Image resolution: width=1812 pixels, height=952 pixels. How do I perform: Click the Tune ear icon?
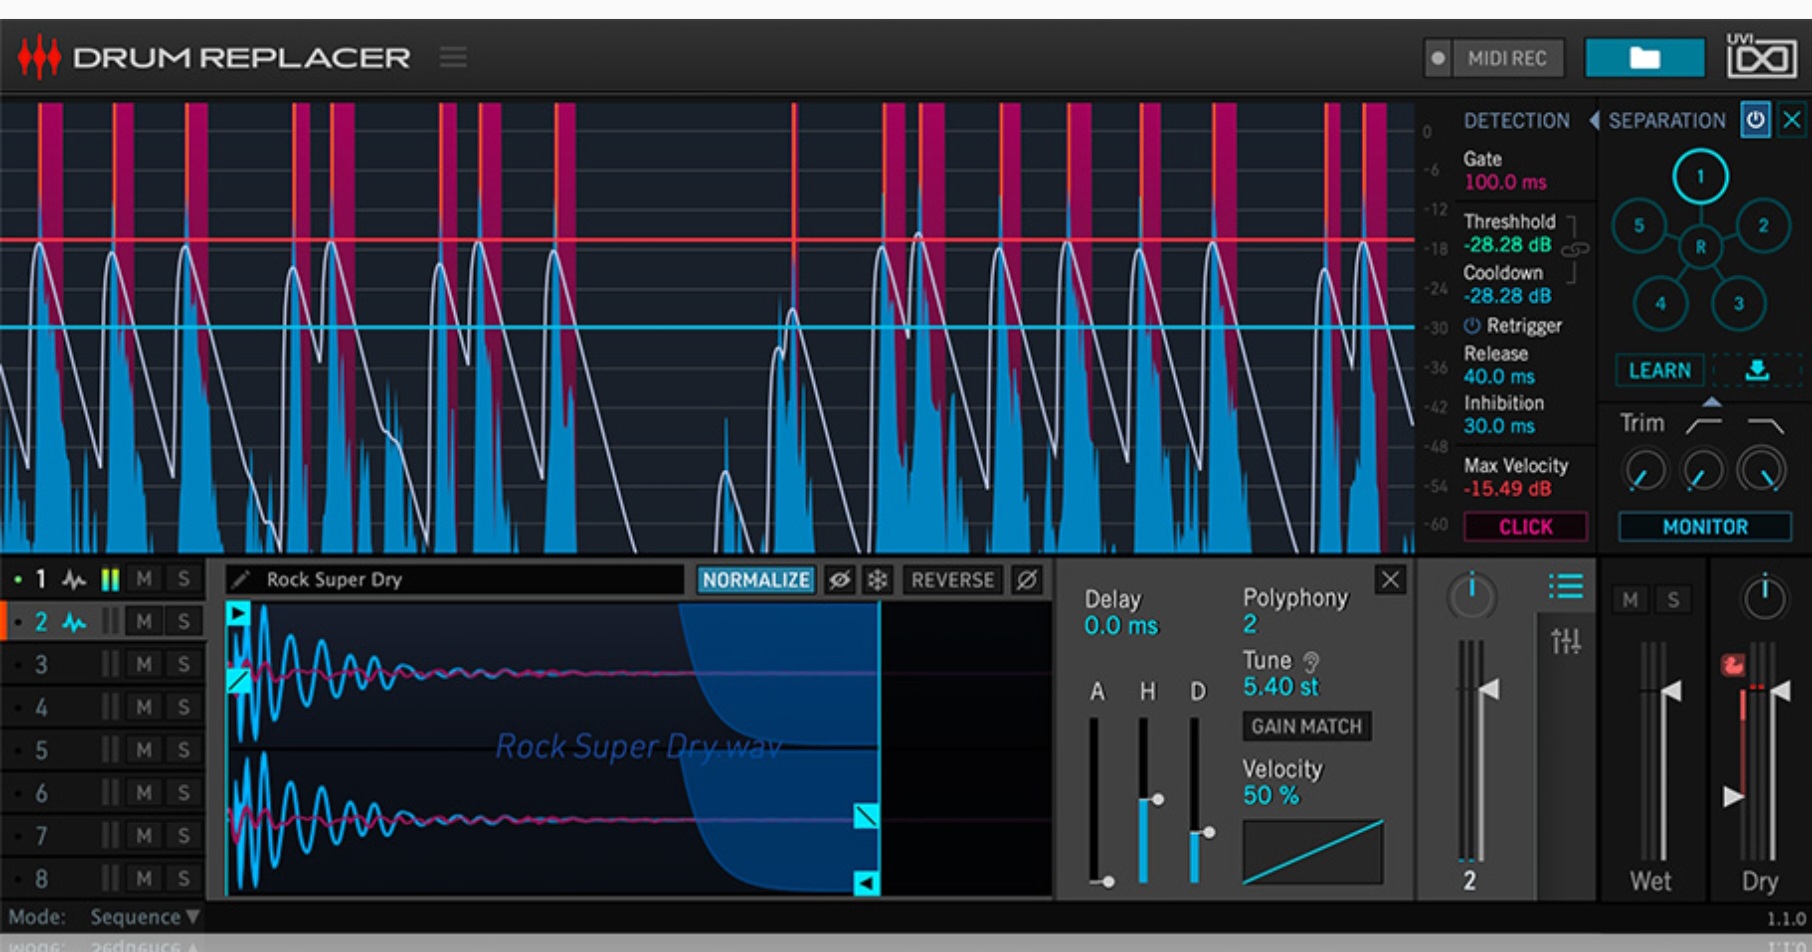point(1311,662)
